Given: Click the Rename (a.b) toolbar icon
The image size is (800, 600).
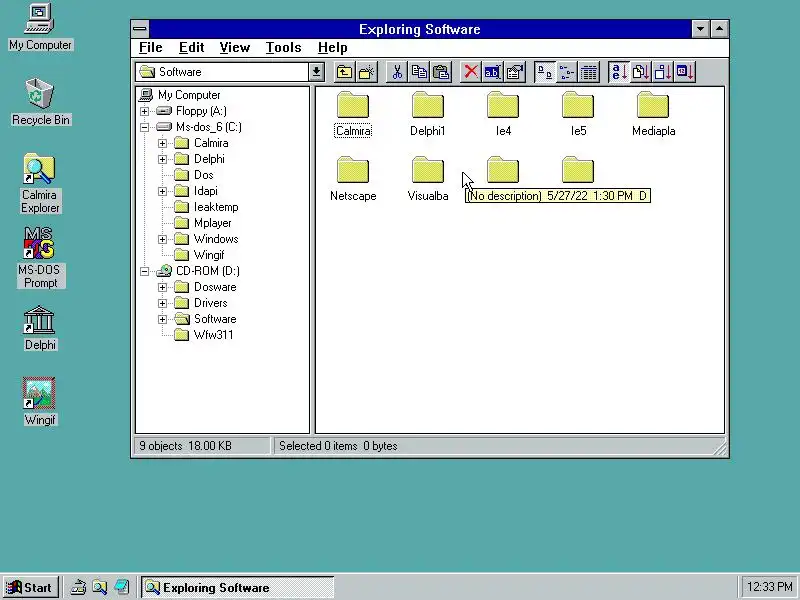Looking at the screenshot, I should pos(492,72).
